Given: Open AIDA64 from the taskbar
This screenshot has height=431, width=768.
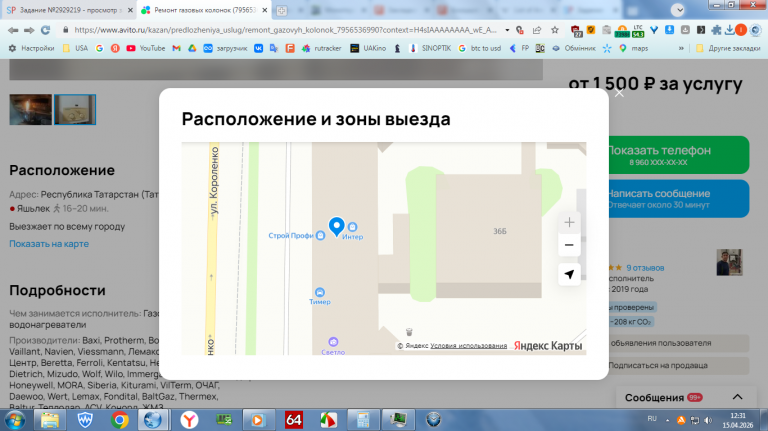Looking at the screenshot, I should coord(293,420).
